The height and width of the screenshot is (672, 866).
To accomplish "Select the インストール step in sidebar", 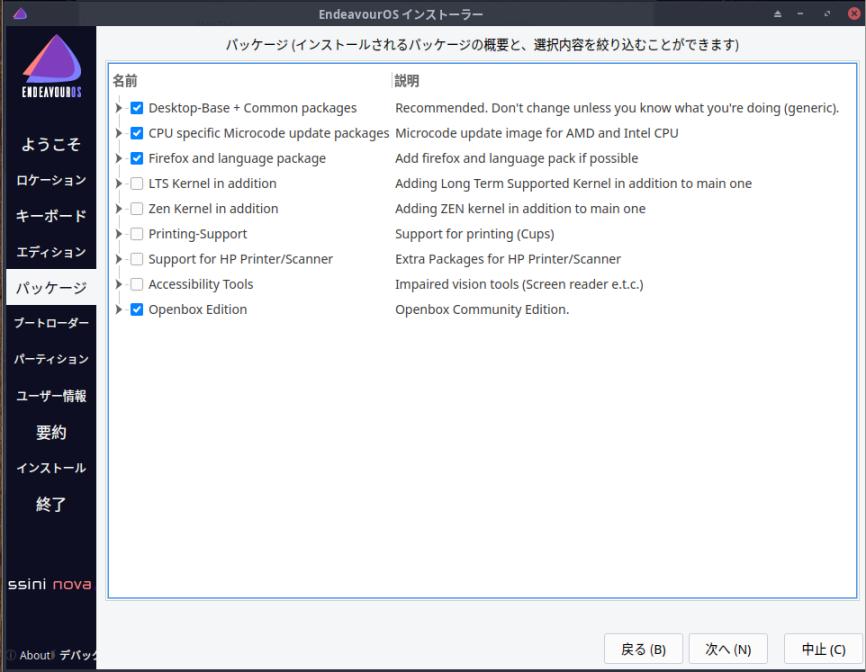I will point(51,468).
